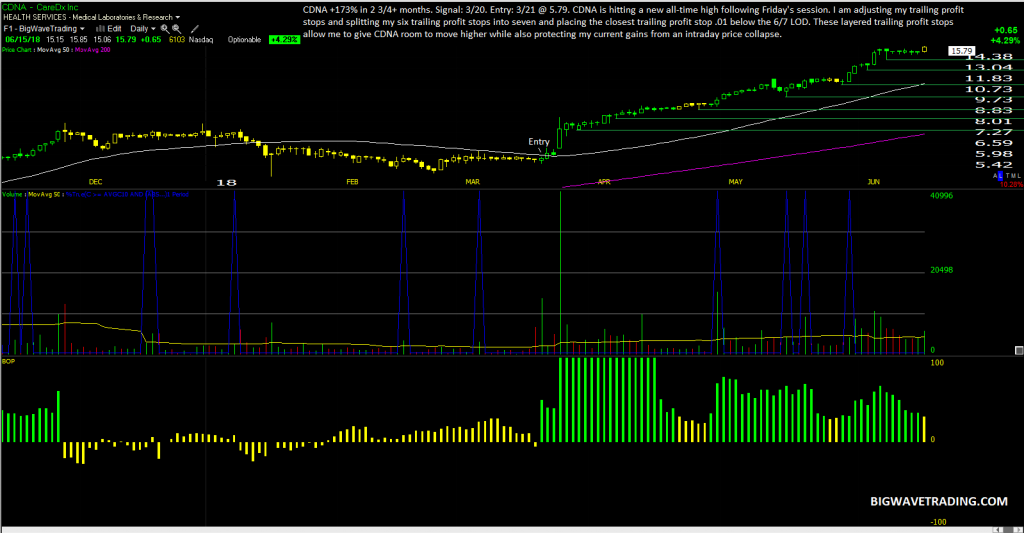Zoom out with the minus magnifier icon
The width and height of the screenshot is (1024, 533).
coord(176,29)
